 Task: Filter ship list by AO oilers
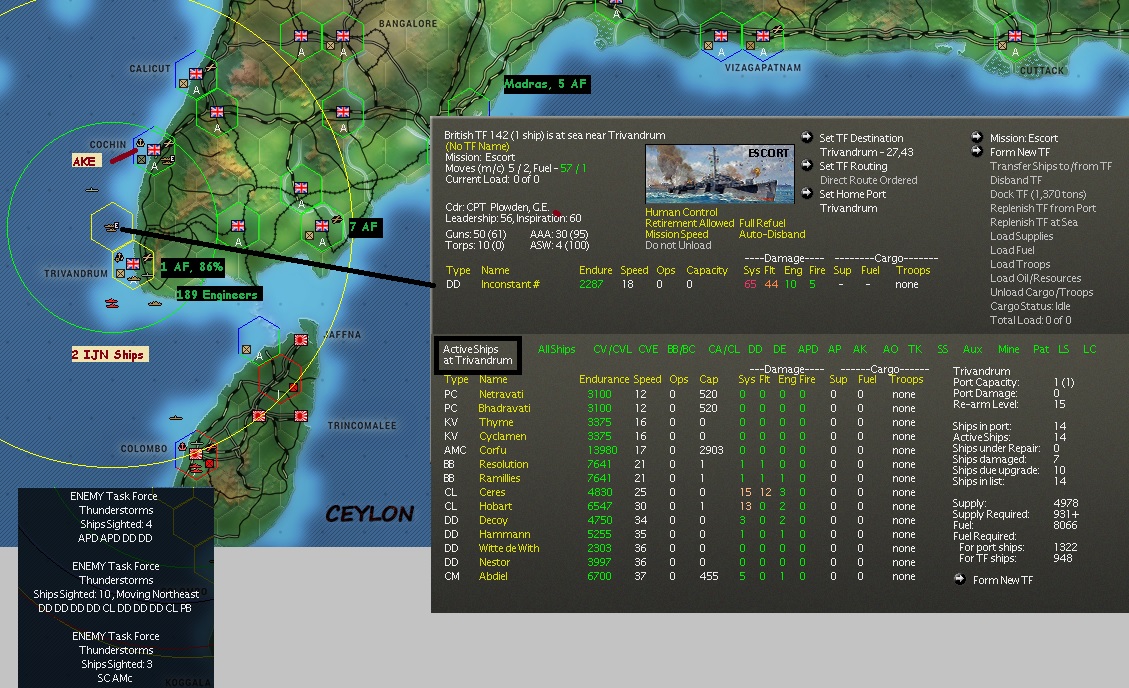tap(891, 349)
